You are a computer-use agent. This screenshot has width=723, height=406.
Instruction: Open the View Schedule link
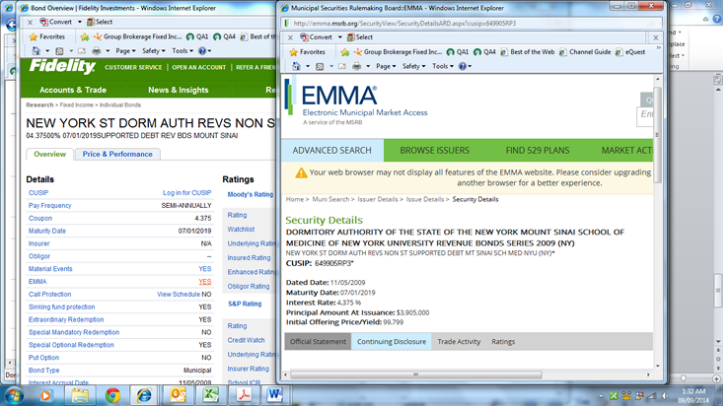178,295
